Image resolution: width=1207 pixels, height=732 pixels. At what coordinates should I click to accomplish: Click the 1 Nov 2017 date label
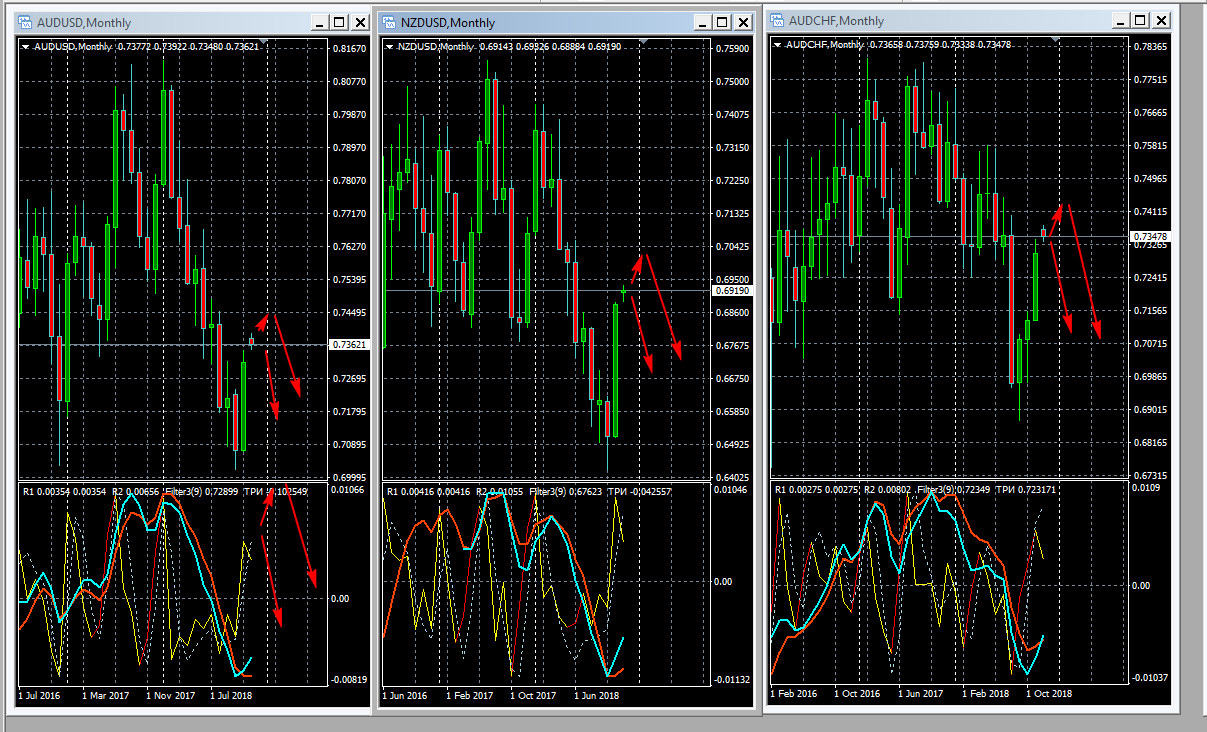coord(170,694)
